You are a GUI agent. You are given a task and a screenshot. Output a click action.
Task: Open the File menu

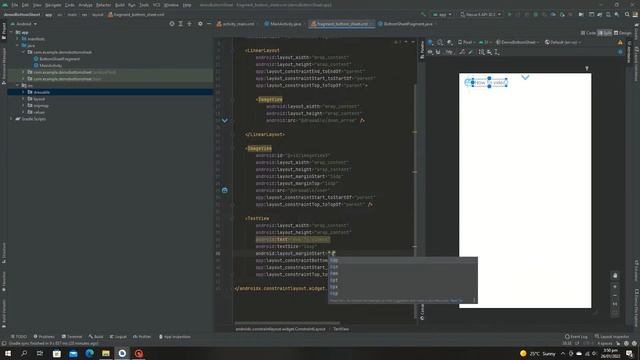[15, 5]
